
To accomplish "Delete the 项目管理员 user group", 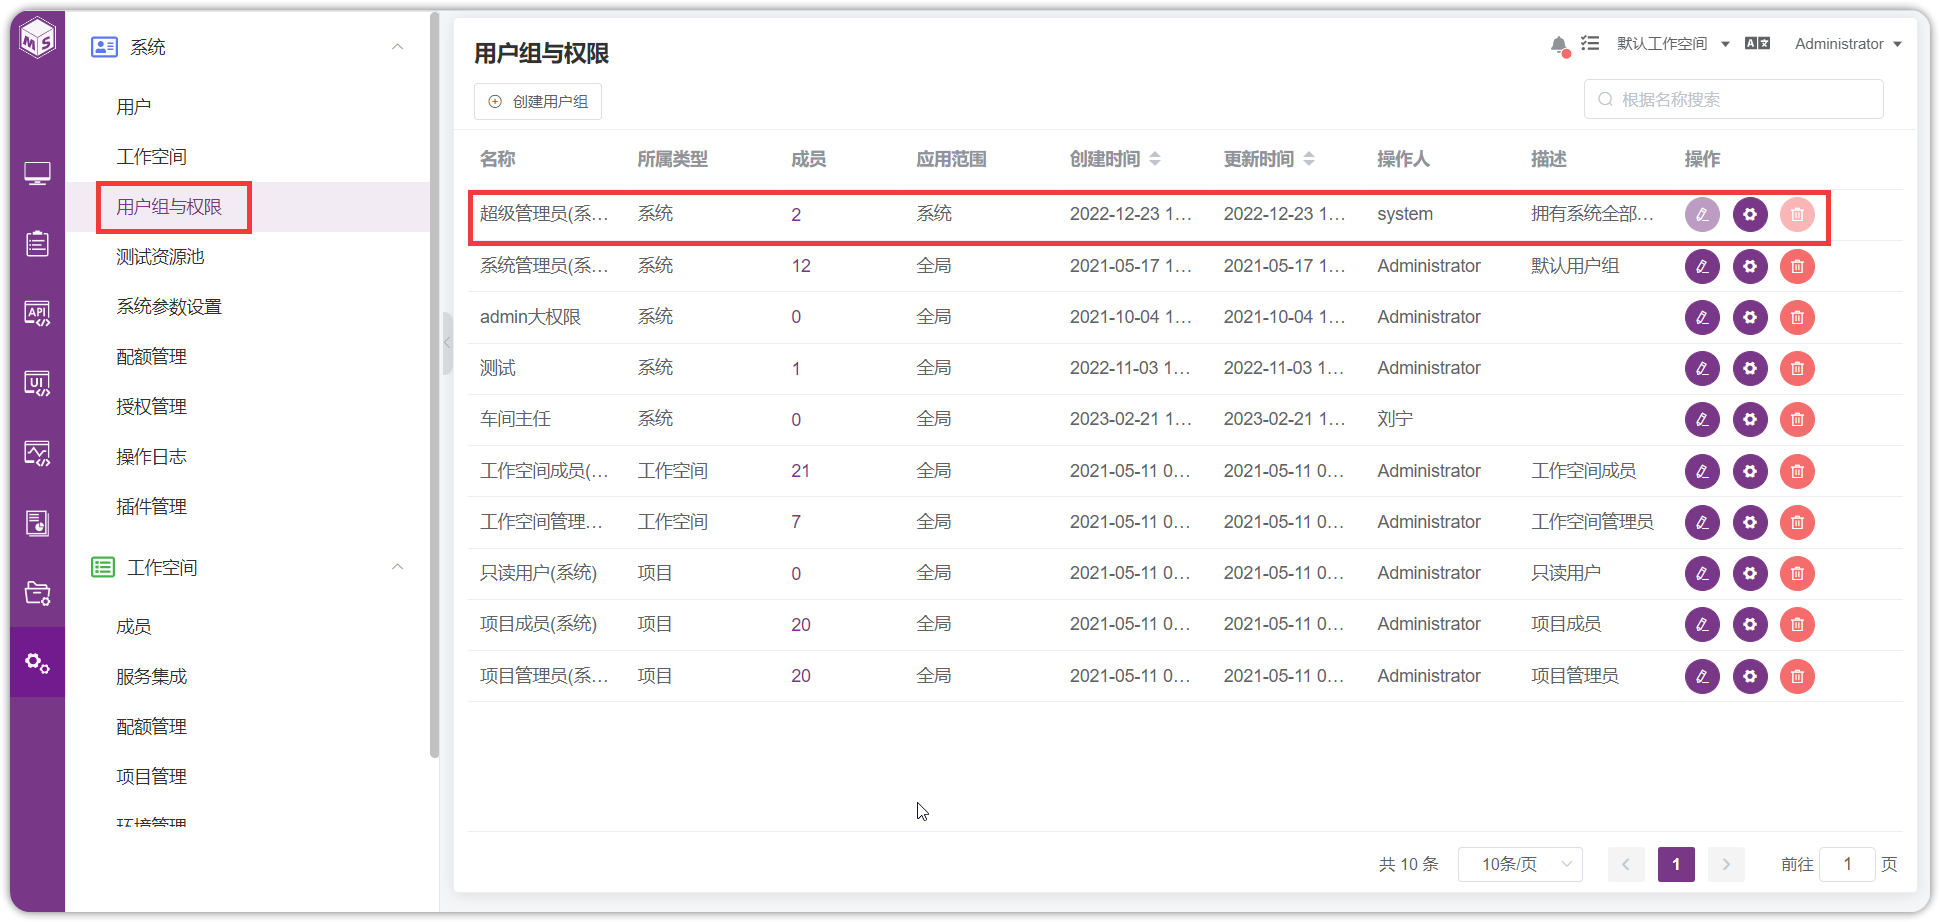I will (x=1797, y=676).
